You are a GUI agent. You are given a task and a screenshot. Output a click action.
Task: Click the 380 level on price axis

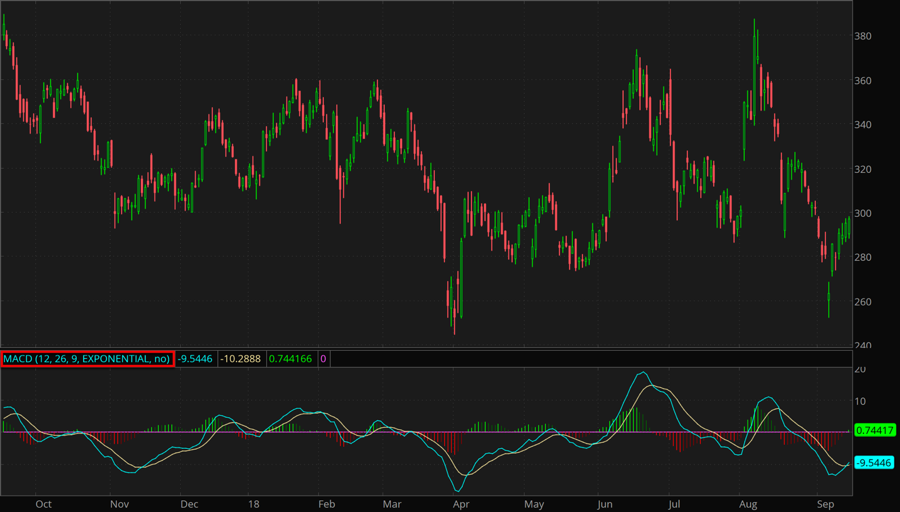[x=864, y=37]
